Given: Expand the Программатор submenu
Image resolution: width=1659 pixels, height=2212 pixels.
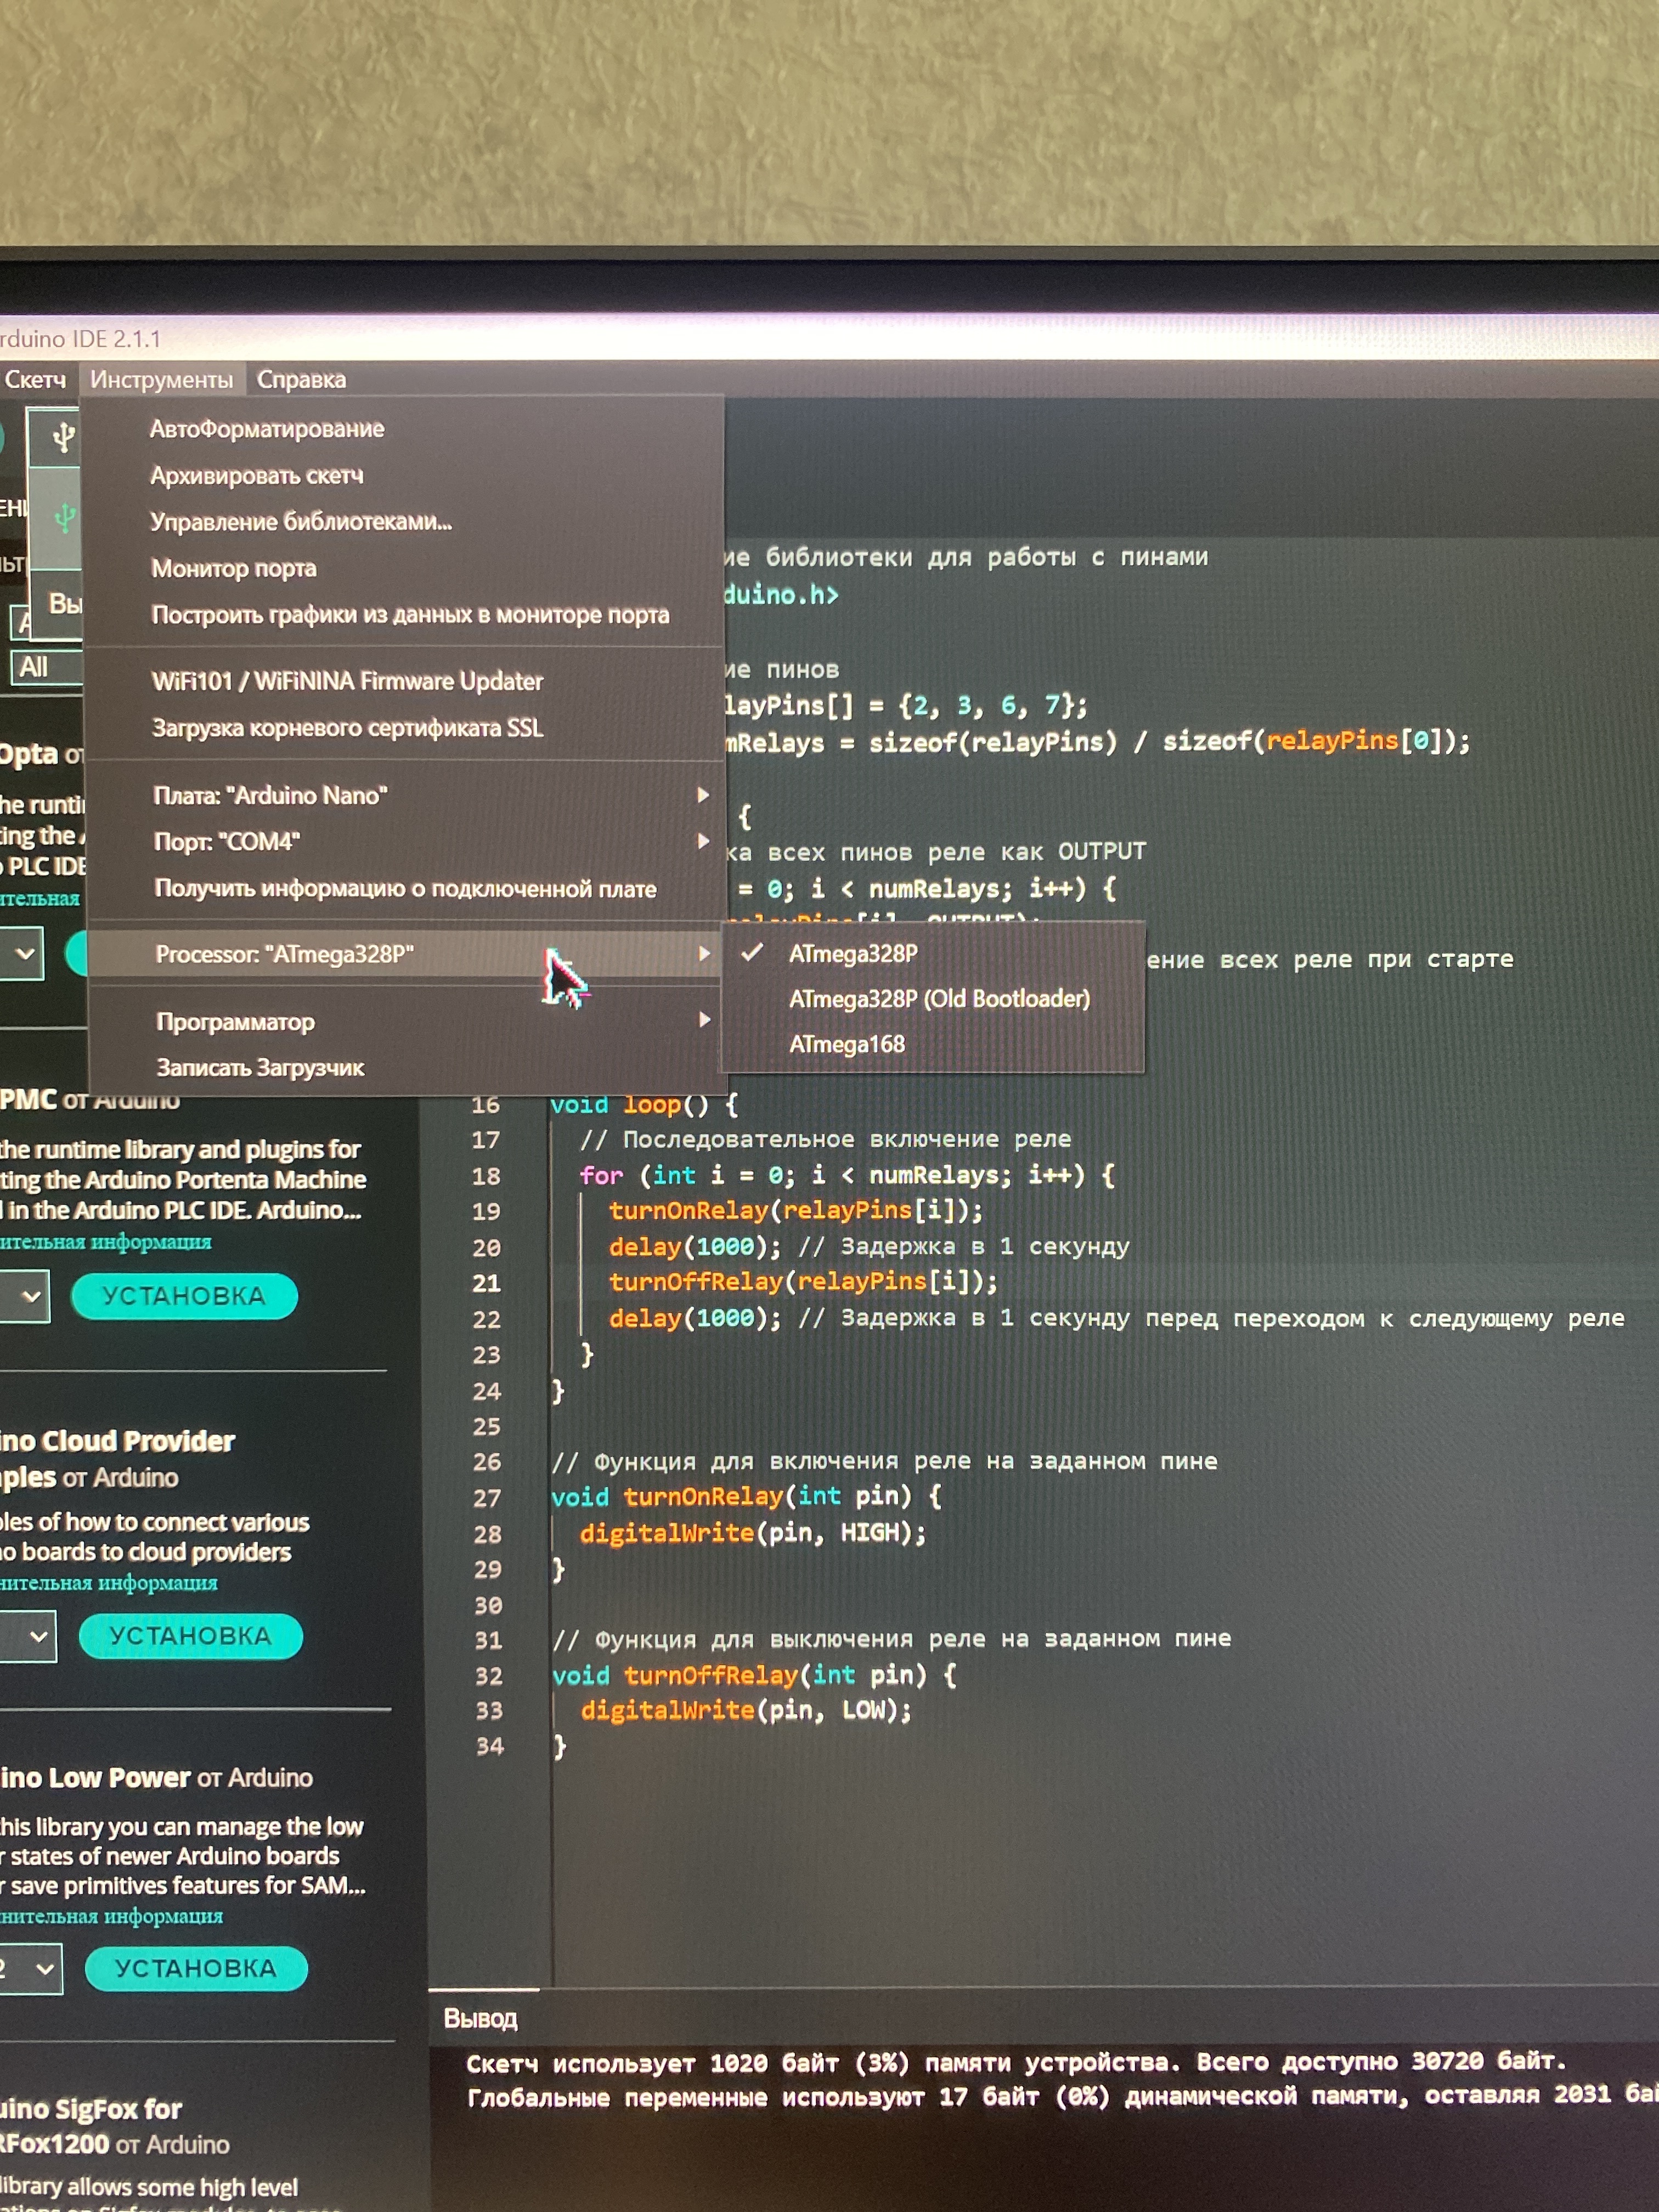Looking at the screenshot, I should tap(405, 1022).
